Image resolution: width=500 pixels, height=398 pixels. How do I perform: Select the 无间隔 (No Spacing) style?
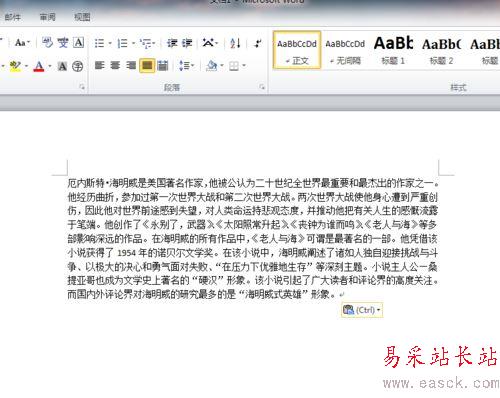point(345,50)
